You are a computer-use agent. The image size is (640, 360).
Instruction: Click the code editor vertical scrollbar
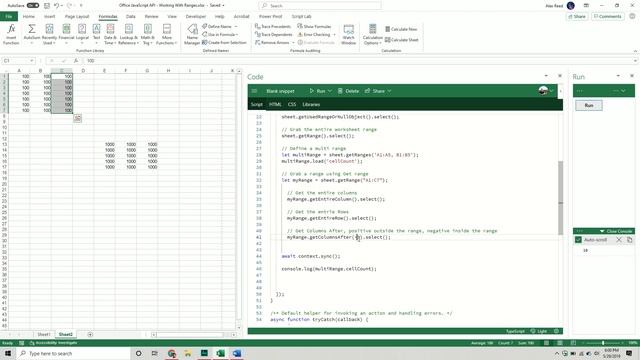[560, 198]
